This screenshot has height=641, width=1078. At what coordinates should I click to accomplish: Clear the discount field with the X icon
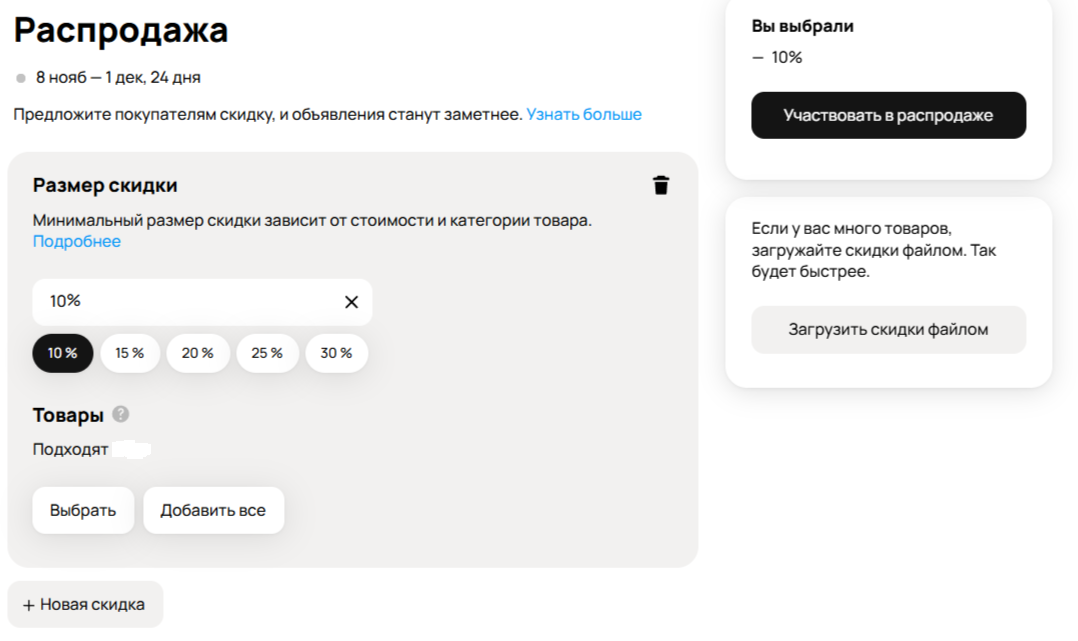[x=351, y=302]
